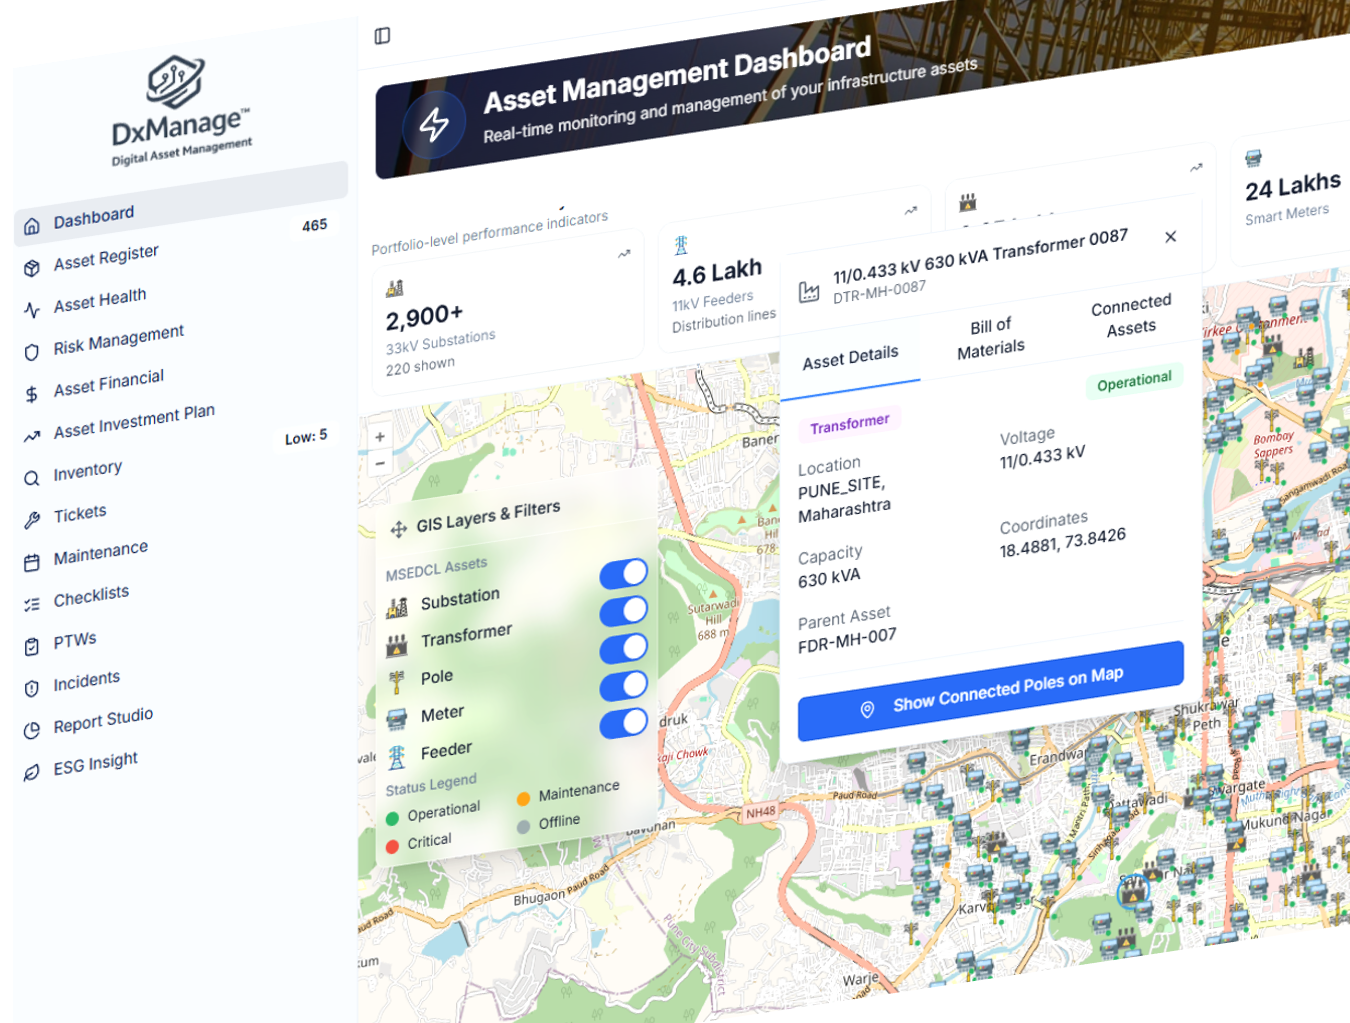The width and height of the screenshot is (1350, 1023).
Task: Click the smart meter icon on 24 Lakhs card
Action: (1253, 158)
